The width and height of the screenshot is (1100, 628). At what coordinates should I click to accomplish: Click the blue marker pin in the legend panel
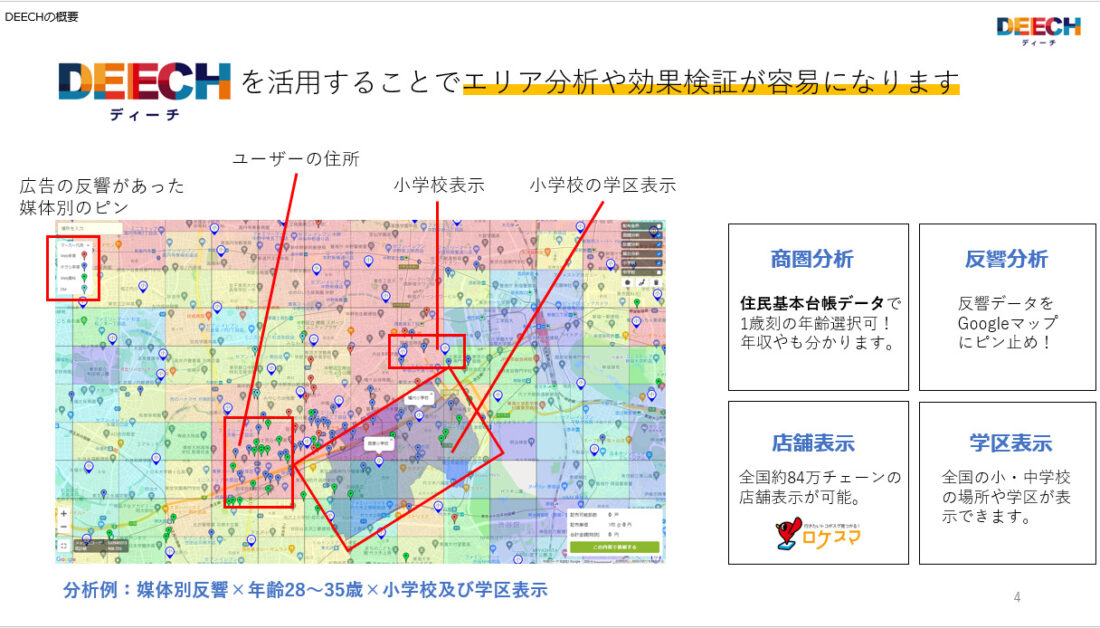pos(84,266)
